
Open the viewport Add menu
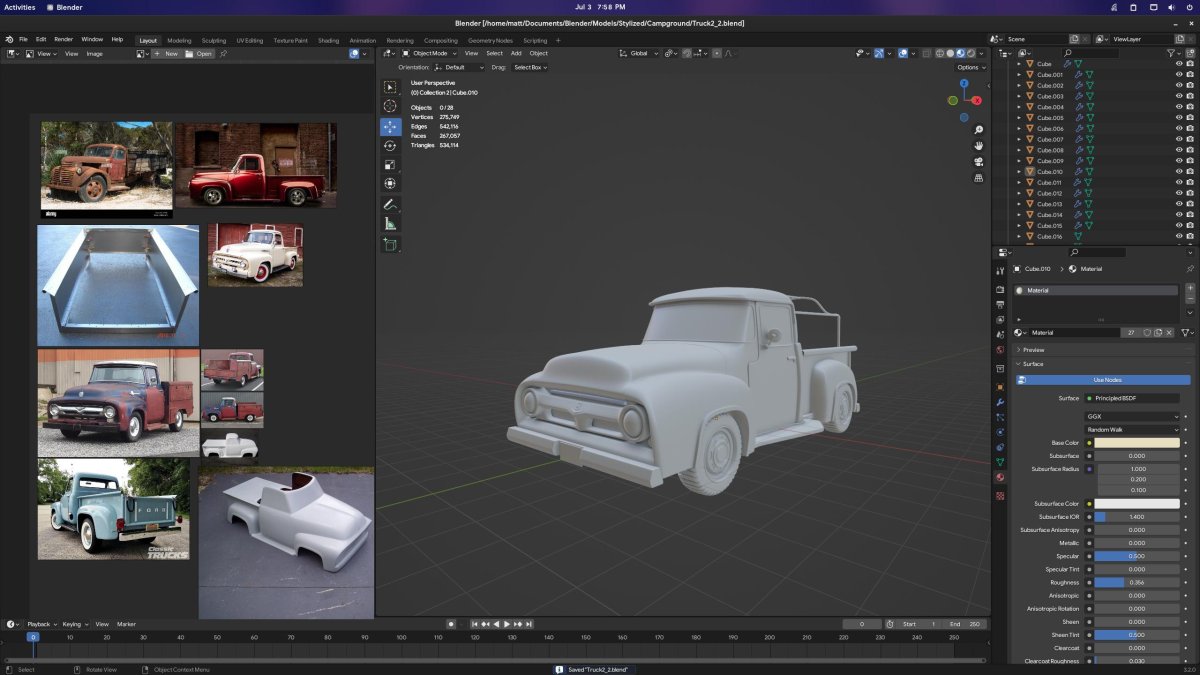click(x=516, y=53)
